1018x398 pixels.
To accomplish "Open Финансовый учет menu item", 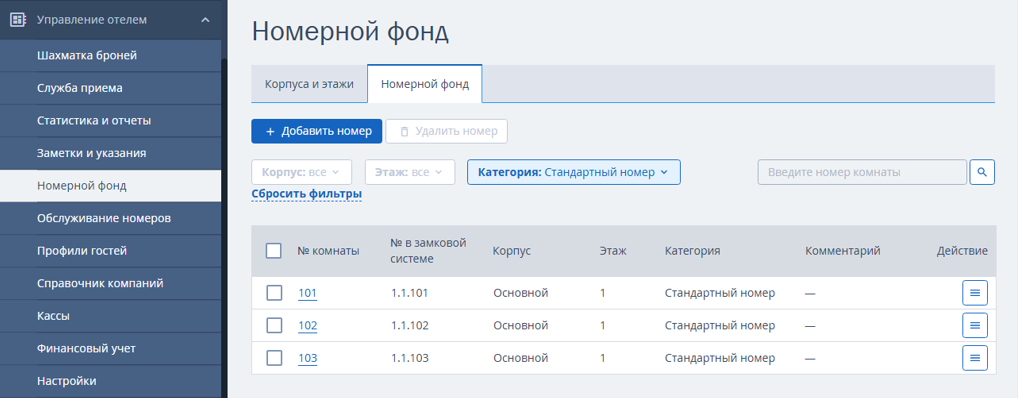I will [110, 349].
